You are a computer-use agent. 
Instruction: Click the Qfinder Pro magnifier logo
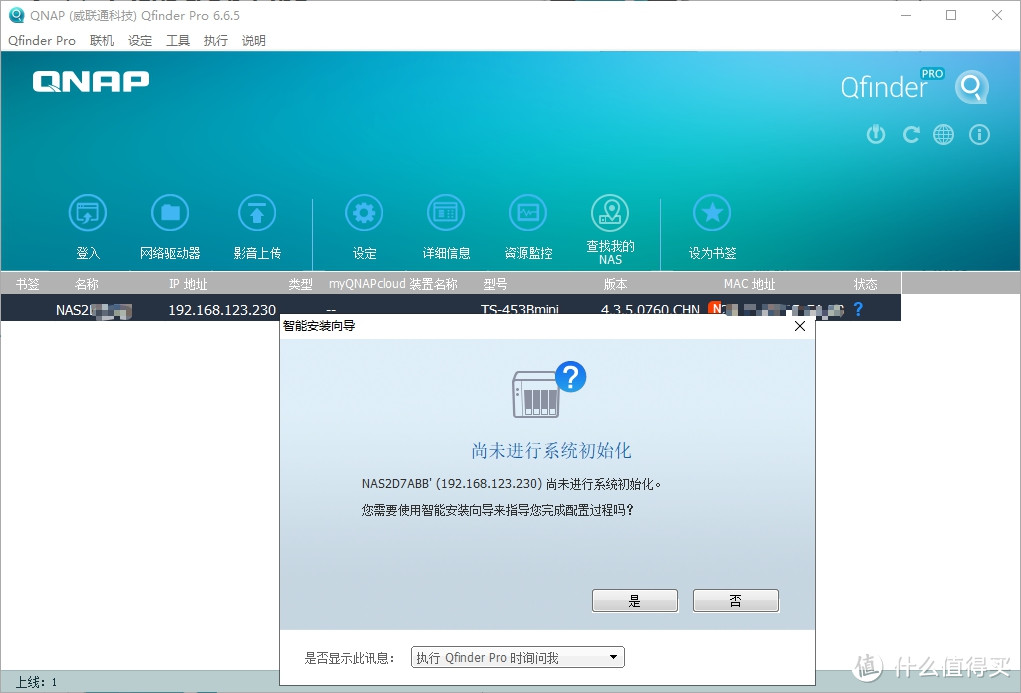point(972,87)
